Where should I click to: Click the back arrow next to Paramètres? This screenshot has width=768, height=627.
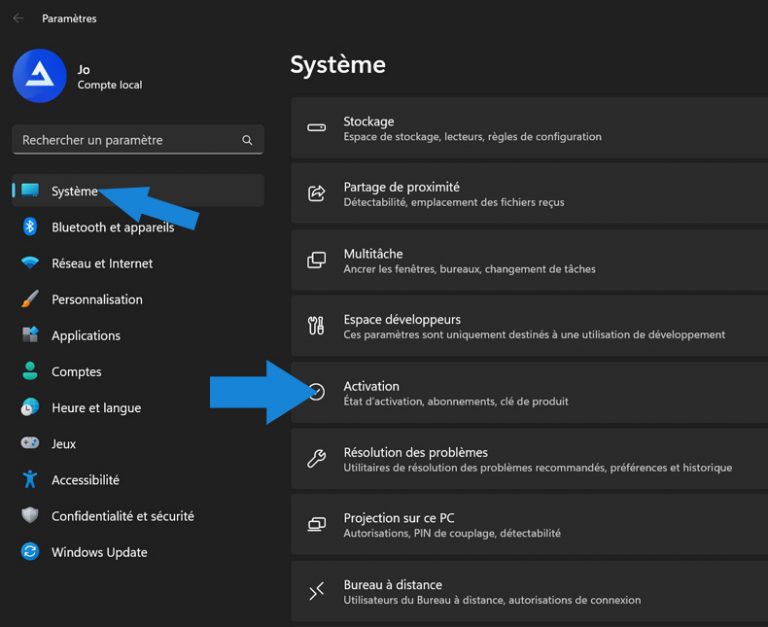coord(18,18)
